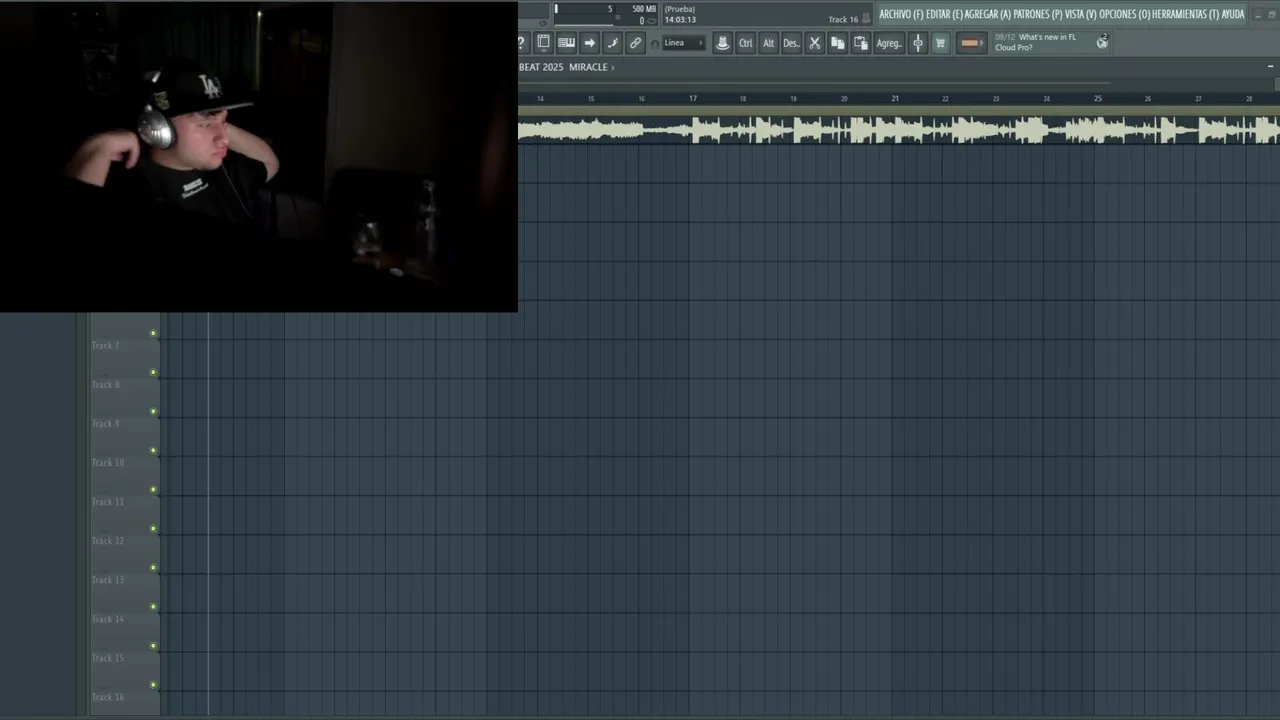The height and width of the screenshot is (720, 1280).
Task: Select the Track 8 header label
Action: pyautogui.click(x=105, y=385)
